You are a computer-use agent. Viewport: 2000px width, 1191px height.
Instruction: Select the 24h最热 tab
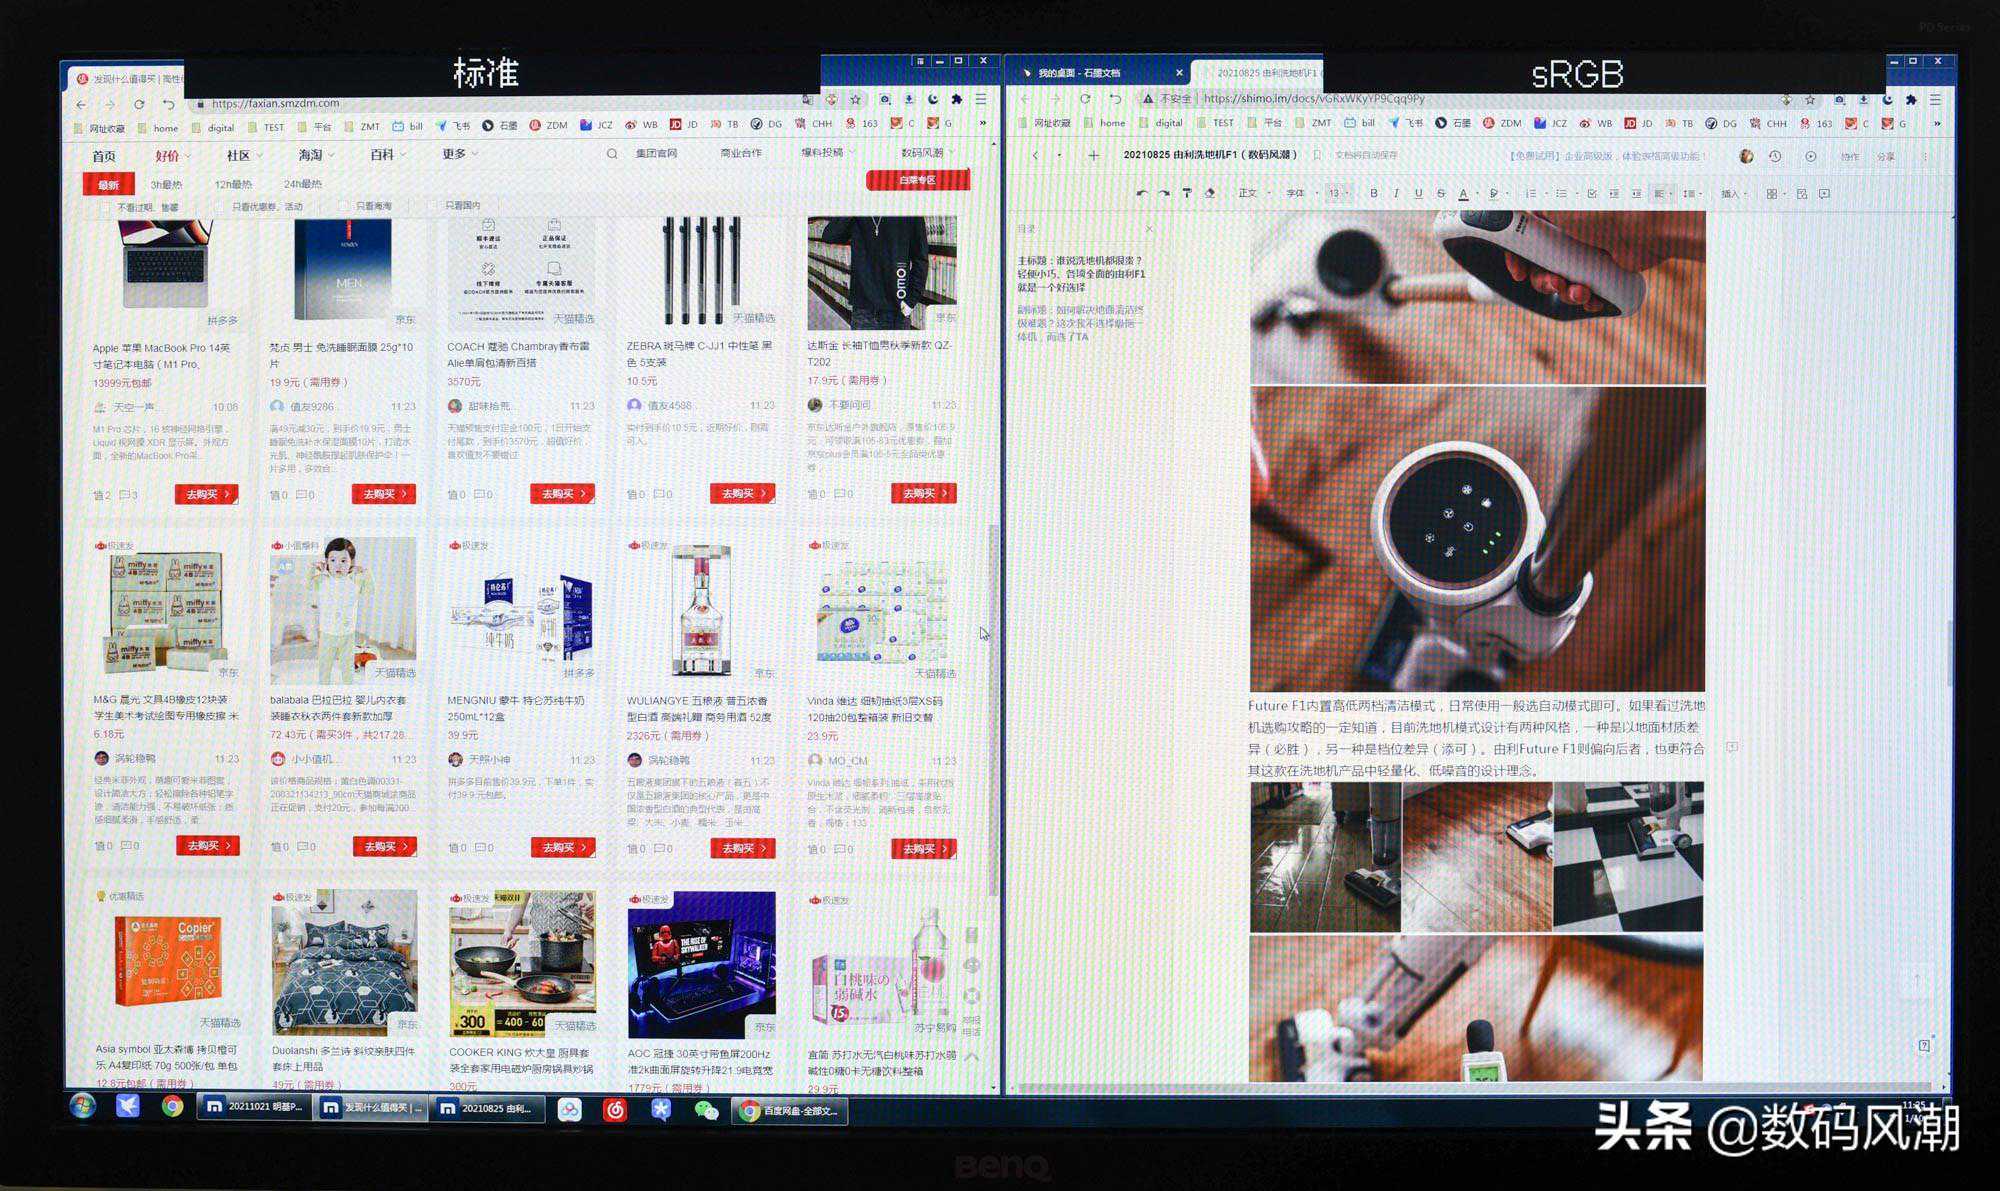[302, 184]
